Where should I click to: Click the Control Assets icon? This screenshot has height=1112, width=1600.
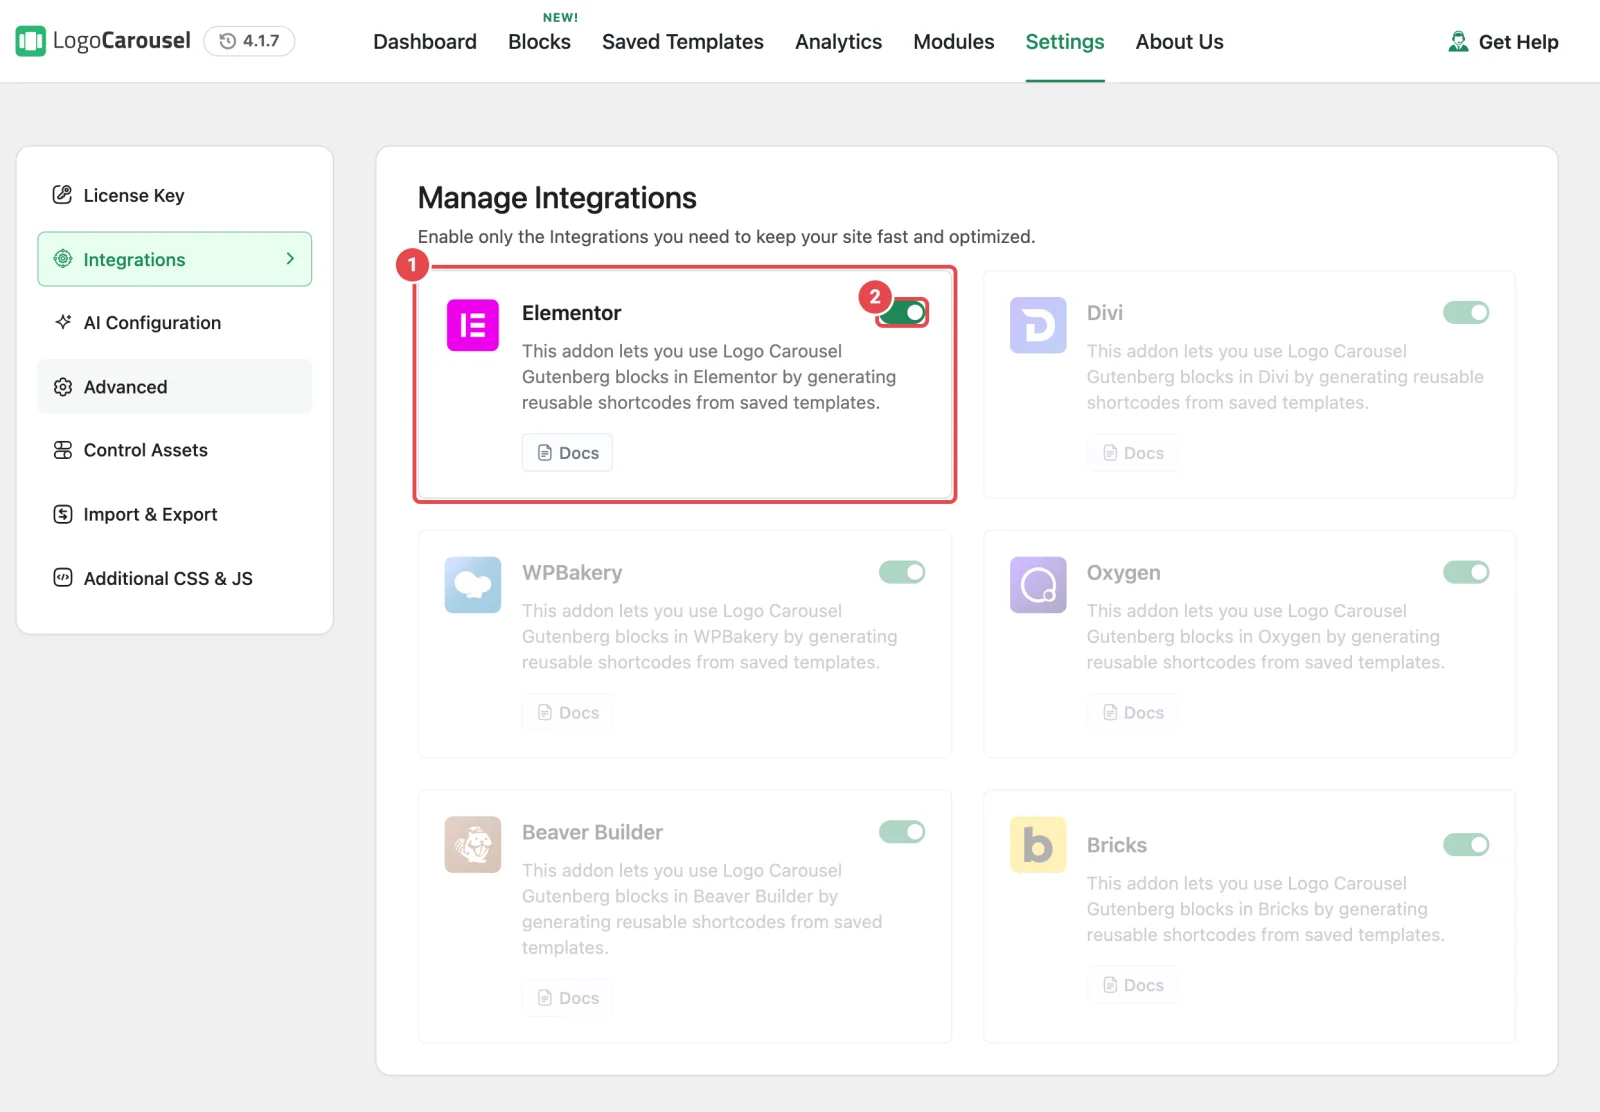click(63, 450)
